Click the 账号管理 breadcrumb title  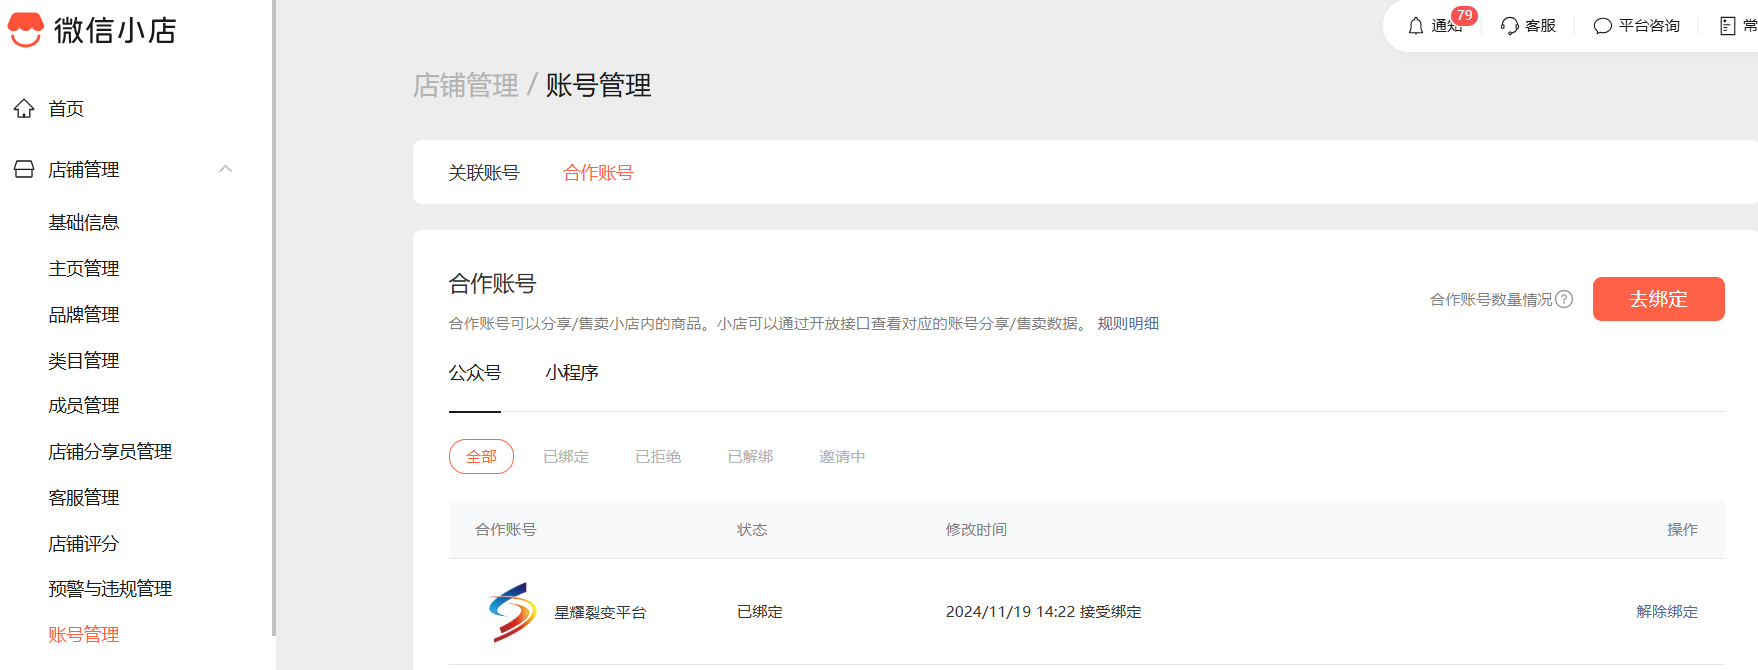pyautogui.click(x=598, y=85)
